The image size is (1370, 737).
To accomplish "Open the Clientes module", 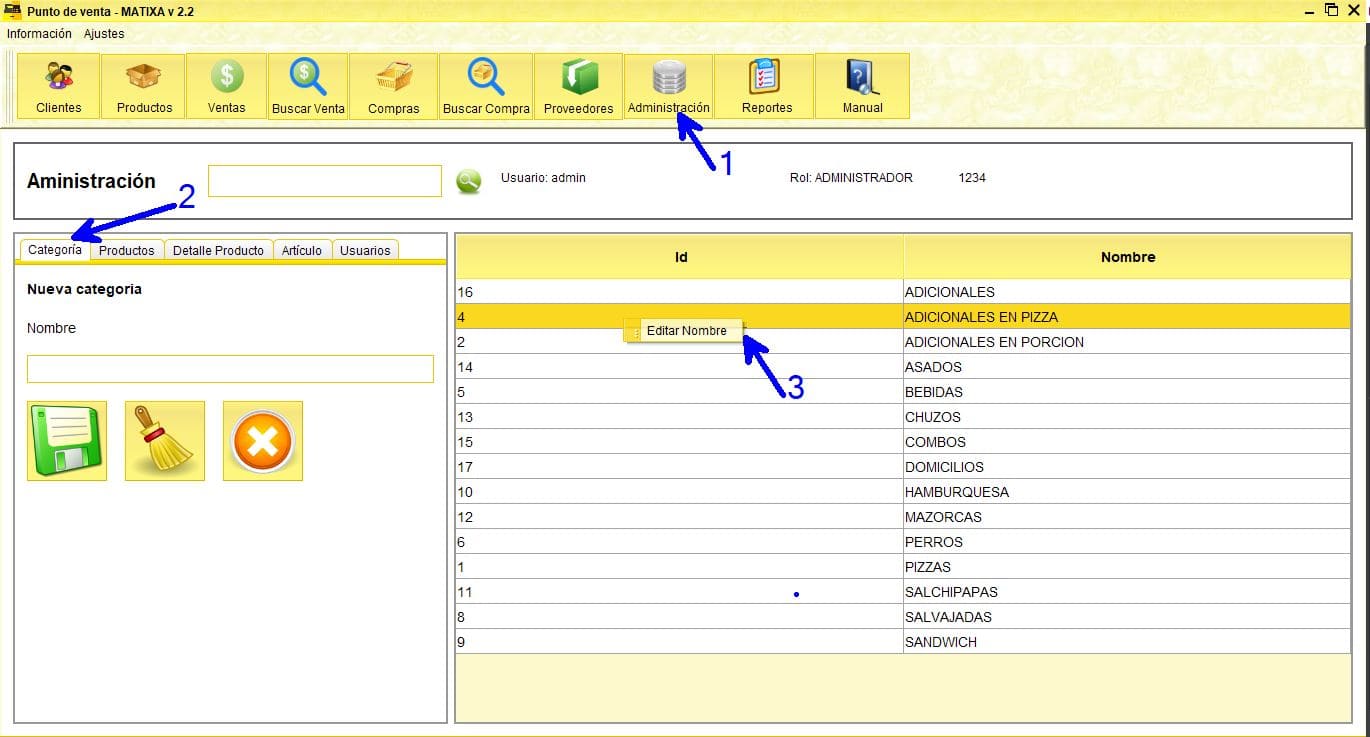I will pyautogui.click(x=57, y=85).
